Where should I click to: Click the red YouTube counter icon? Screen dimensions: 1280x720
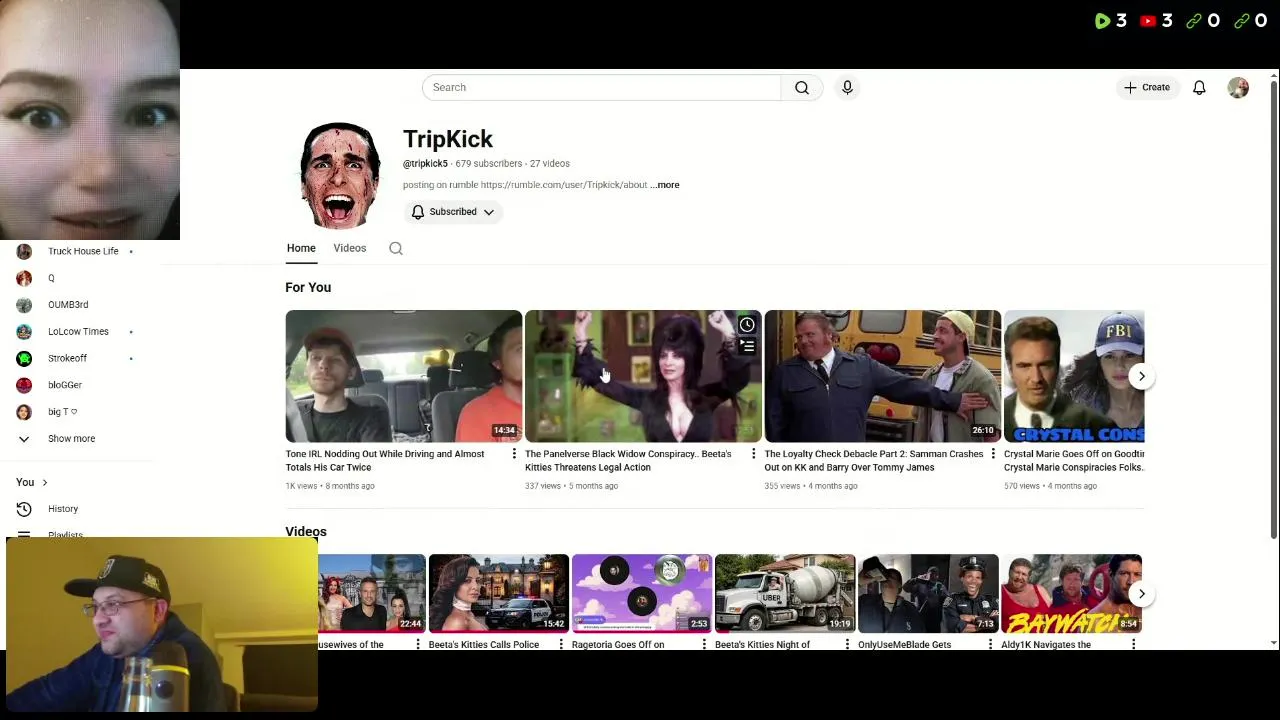coord(1148,21)
